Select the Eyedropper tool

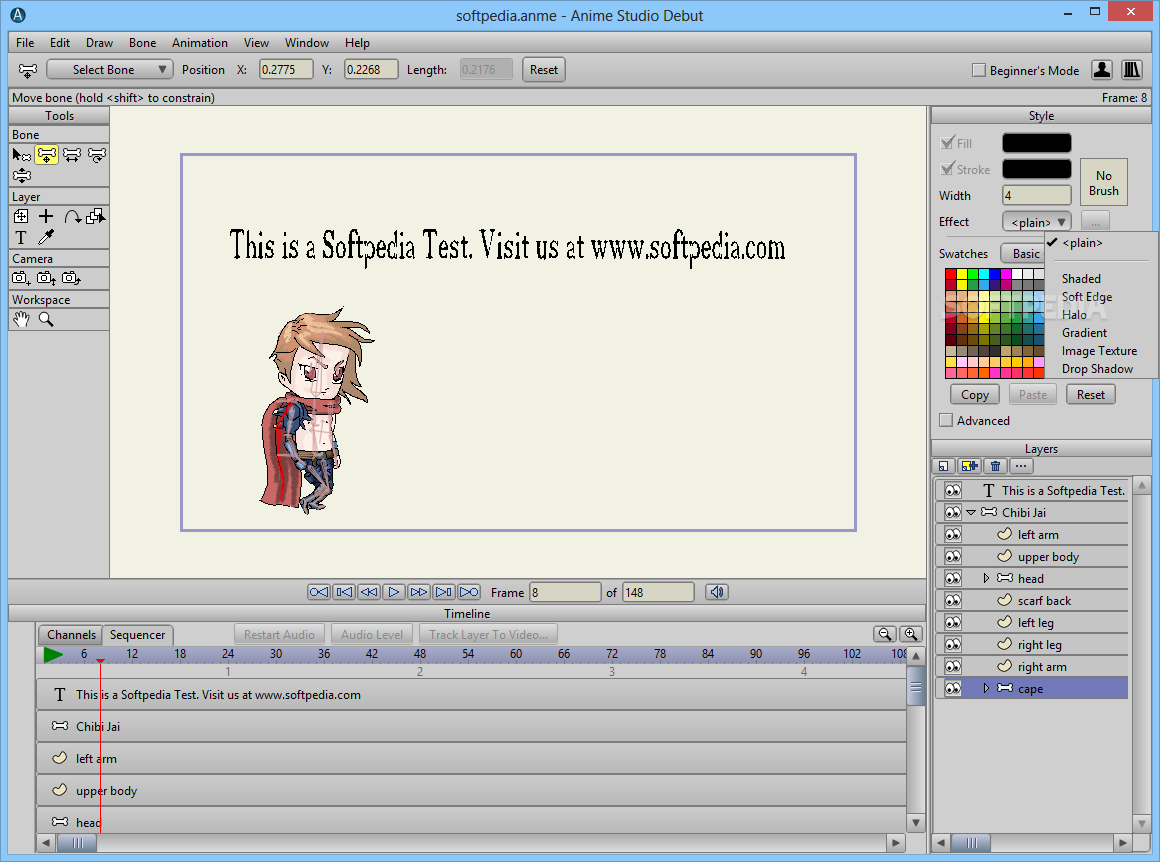[47, 238]
